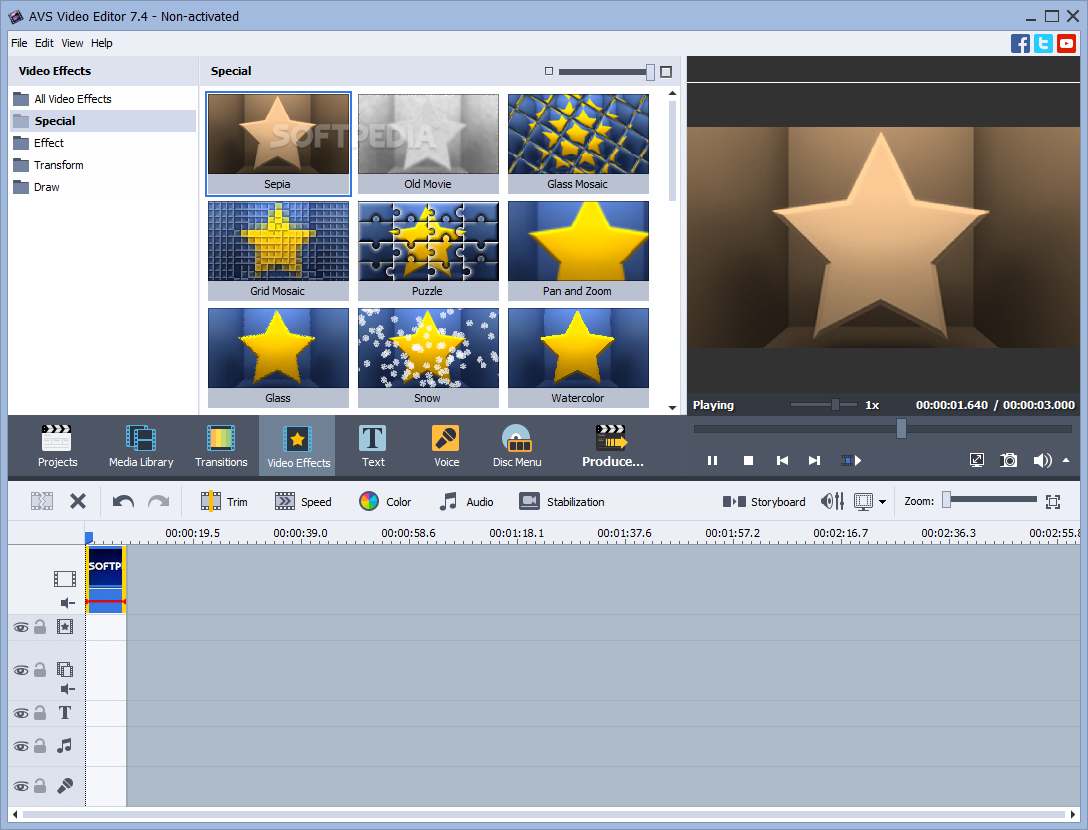Select the Draw category folder
Viewport: 1088px width, 830px height.
[x=103, y=187]
